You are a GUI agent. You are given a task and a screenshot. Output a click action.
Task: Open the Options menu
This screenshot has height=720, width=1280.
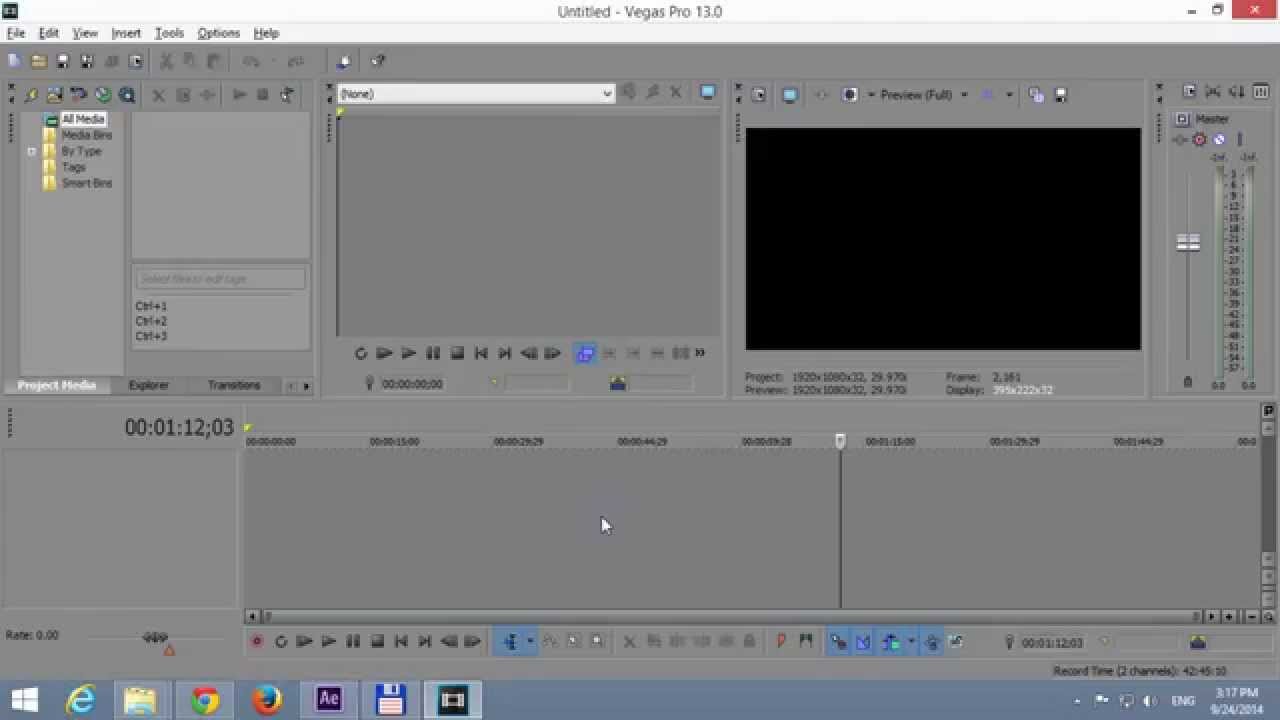218,33
